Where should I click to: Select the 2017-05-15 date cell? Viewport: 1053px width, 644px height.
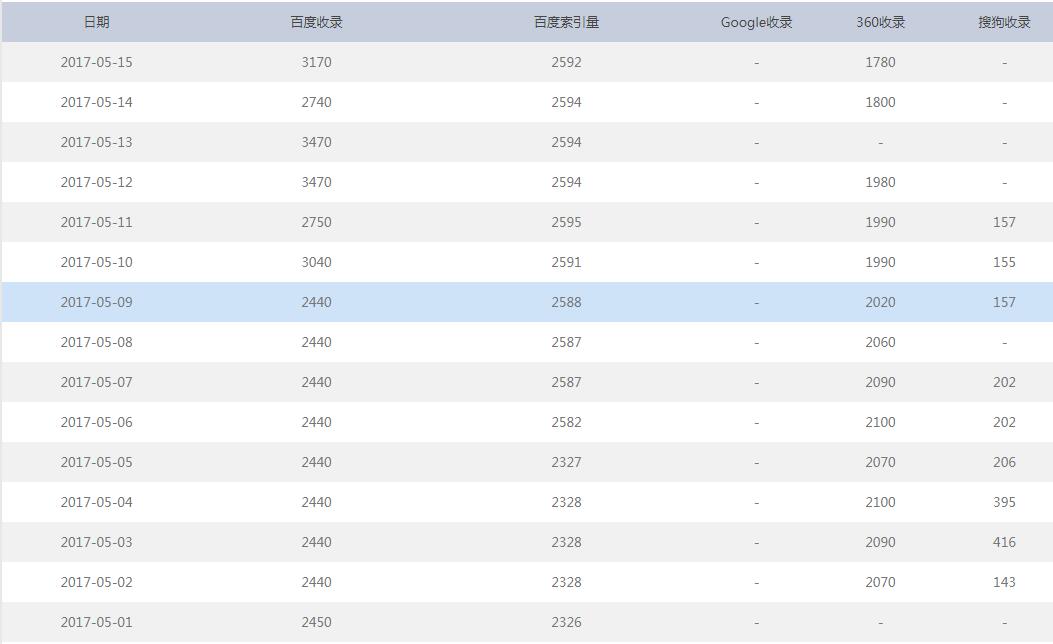pos(96,62)
